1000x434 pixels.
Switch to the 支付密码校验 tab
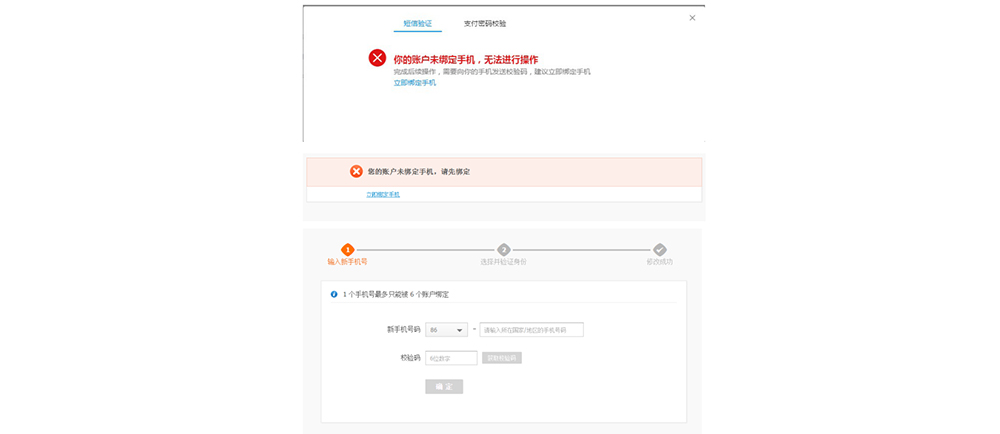click(x=485, y=23)
